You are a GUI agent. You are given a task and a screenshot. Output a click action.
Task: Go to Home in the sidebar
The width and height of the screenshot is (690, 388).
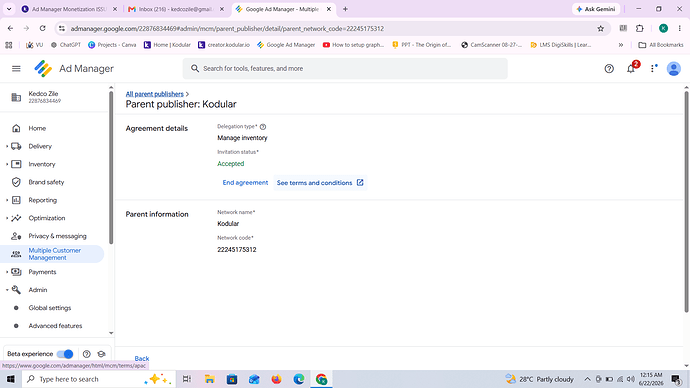pyautogui.click(x=37, y=128)
